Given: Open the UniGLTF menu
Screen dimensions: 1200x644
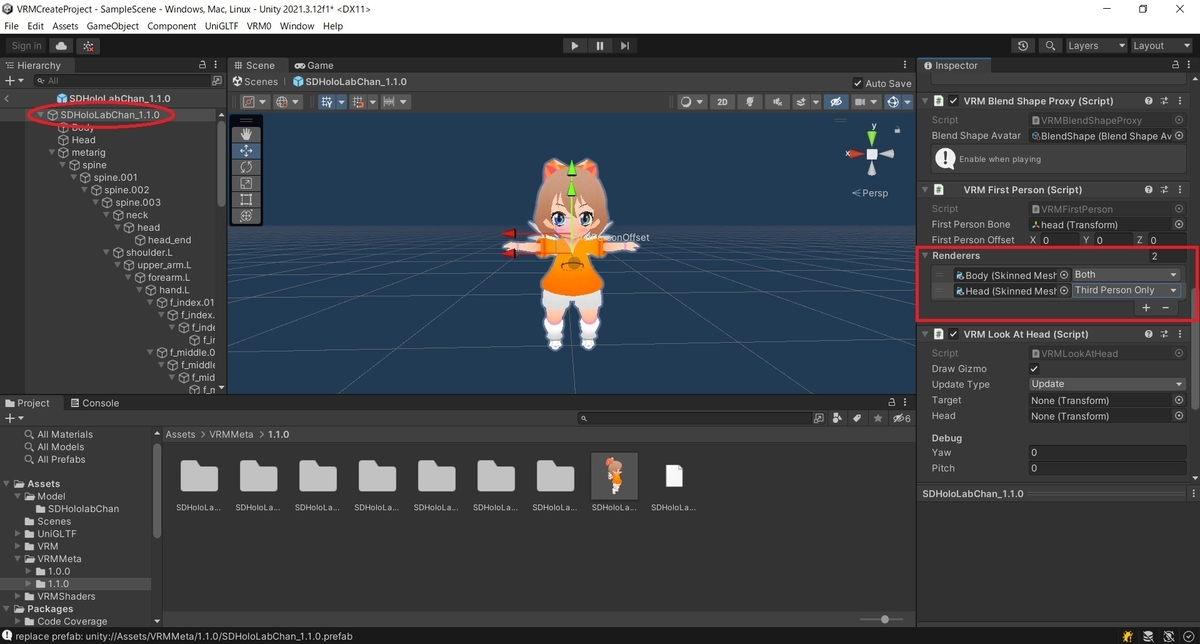Looking at the screenshot, I should pos(222,26).
